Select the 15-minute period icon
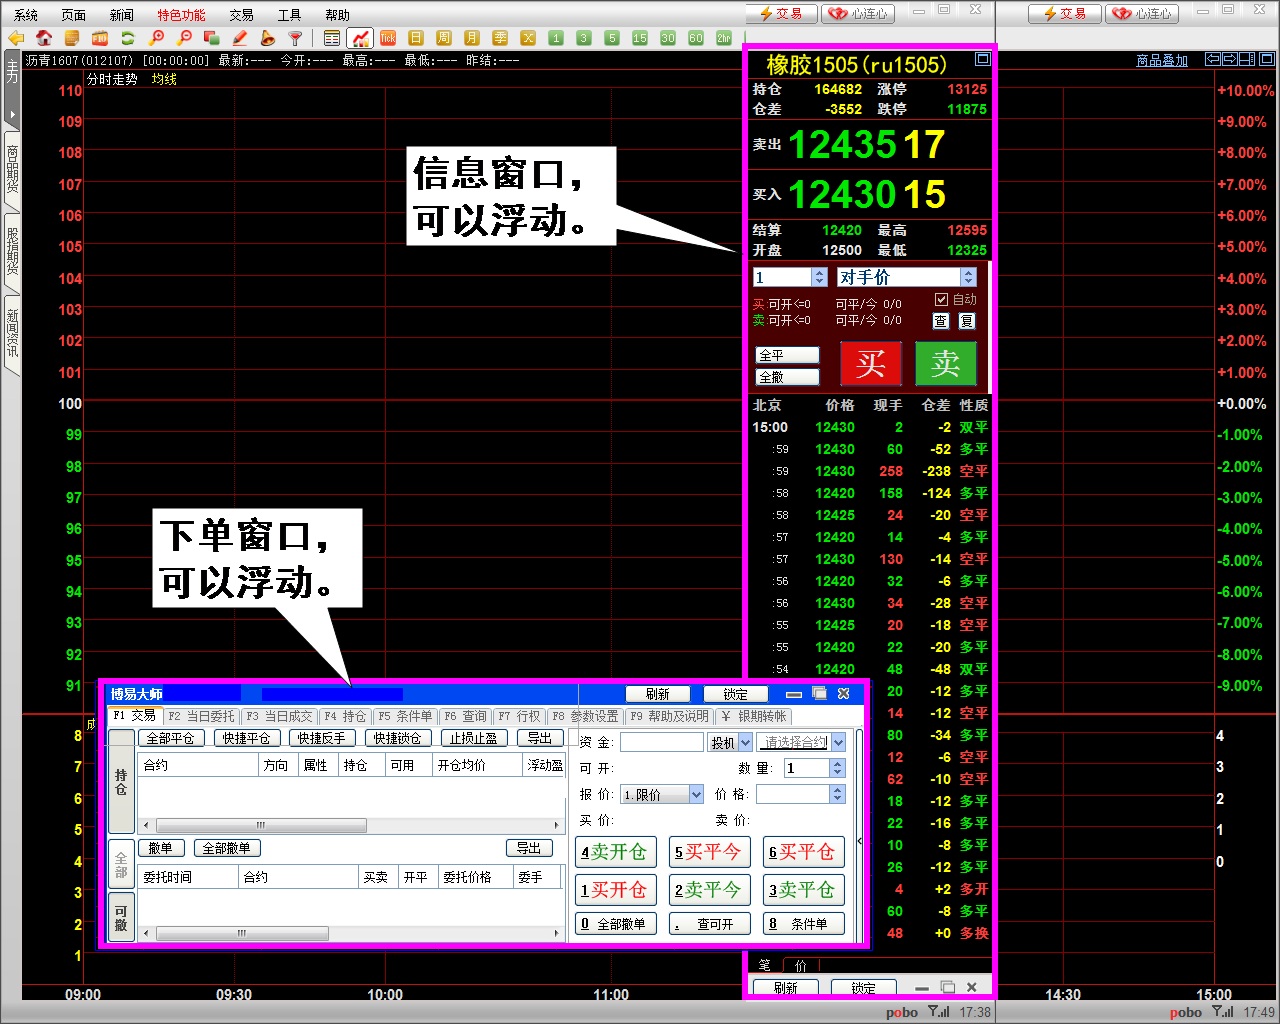 point(640,38)
